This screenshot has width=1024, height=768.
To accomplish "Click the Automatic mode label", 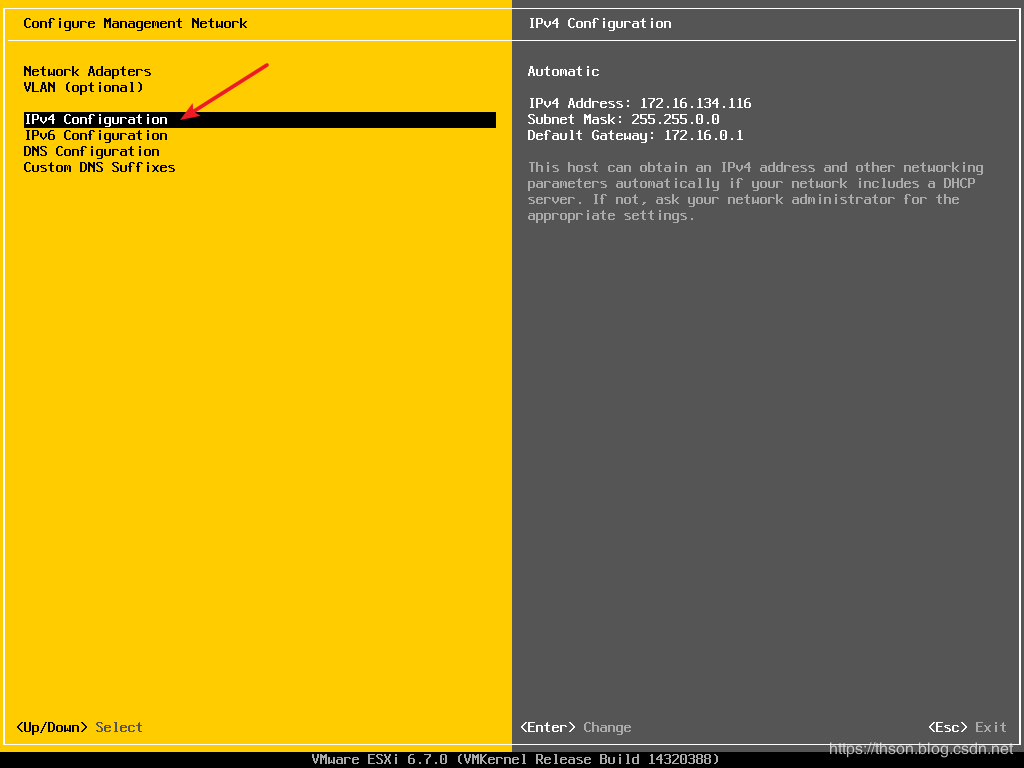I will tap(563, 71).
